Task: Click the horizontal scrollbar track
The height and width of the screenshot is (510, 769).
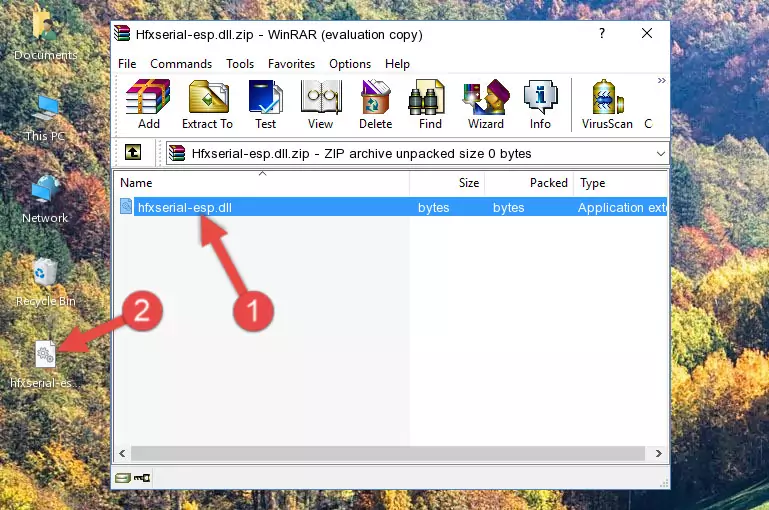Action: tap(388, 454)
